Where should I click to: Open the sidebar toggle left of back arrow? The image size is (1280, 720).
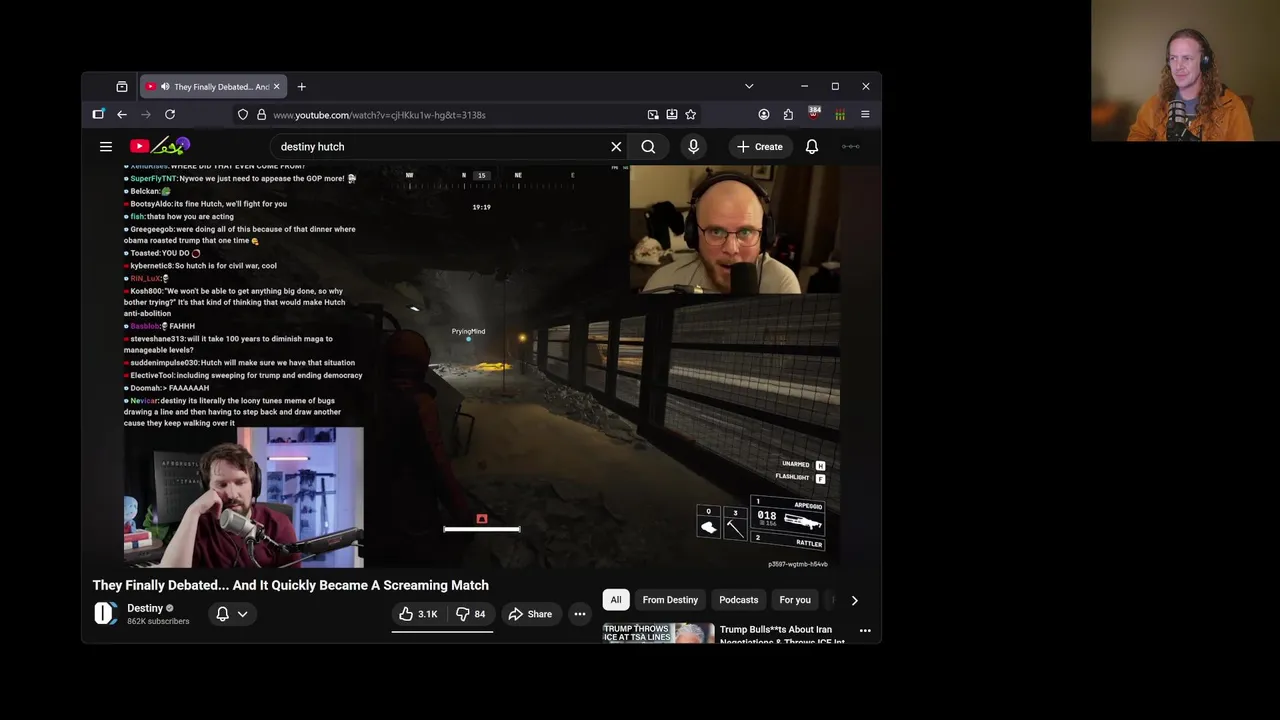coord(98,115)
